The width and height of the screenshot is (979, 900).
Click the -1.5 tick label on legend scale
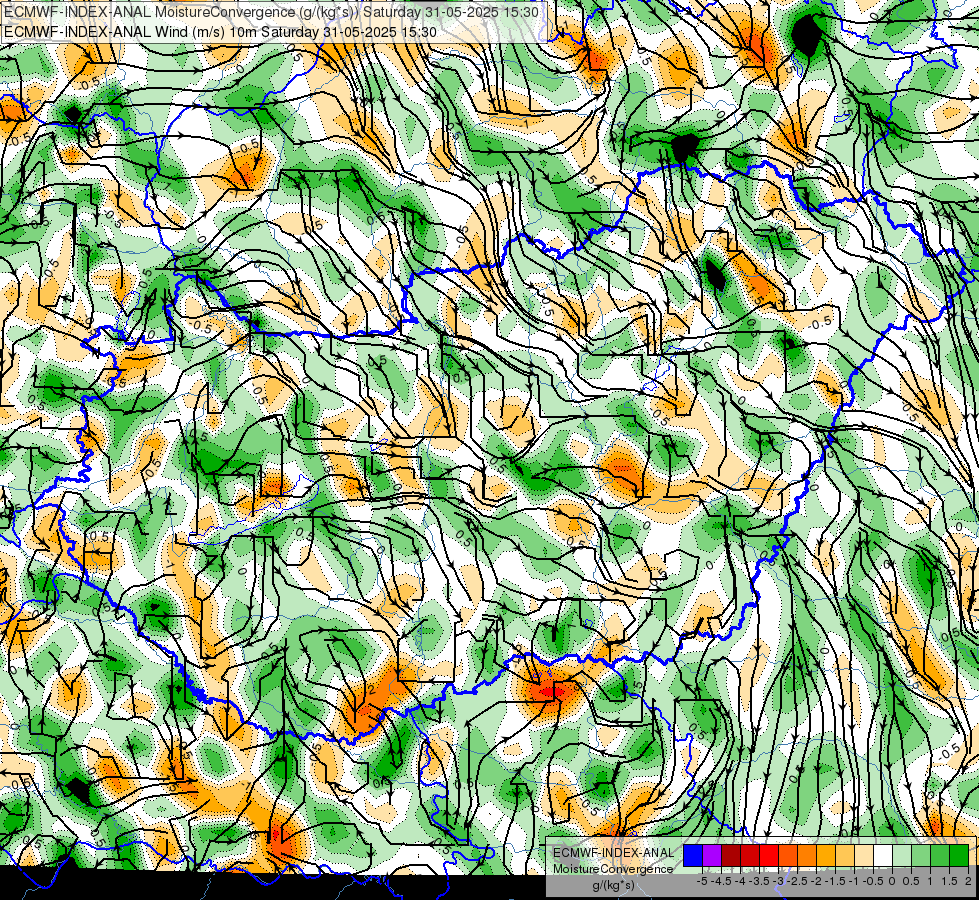(835, 881)
